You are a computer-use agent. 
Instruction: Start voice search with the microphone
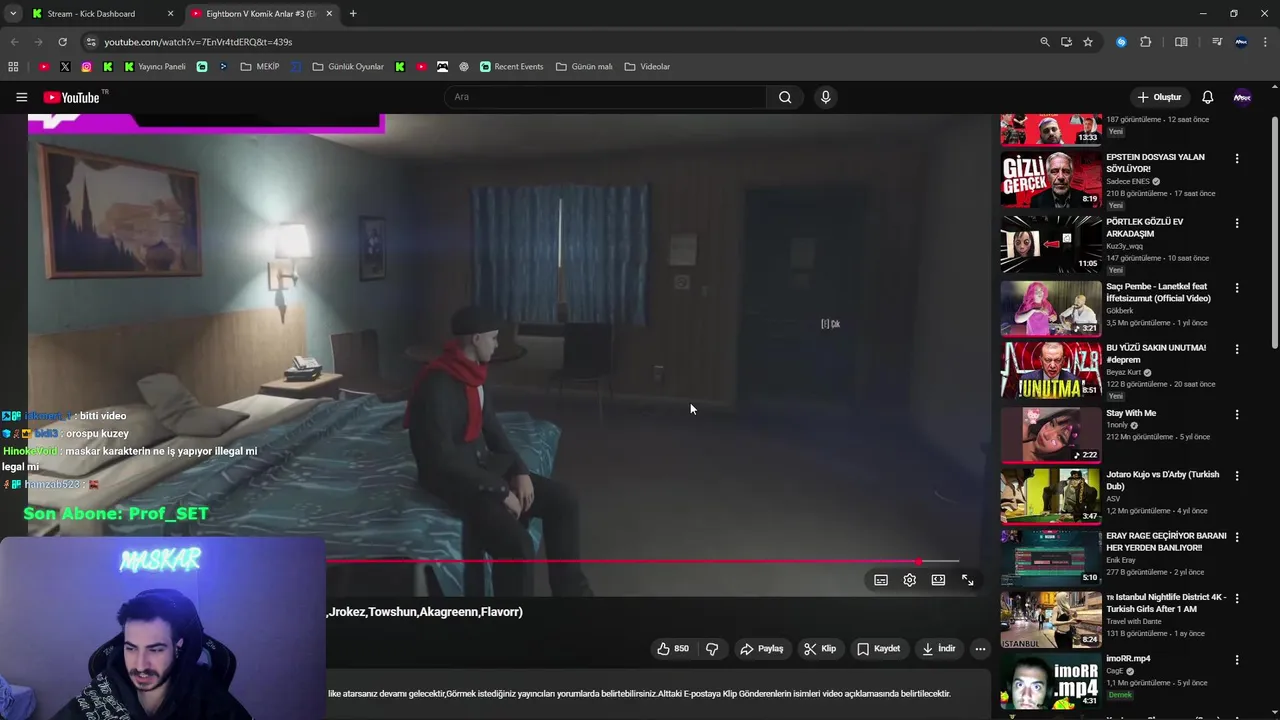pyautogui.click(x=825, y=97)
